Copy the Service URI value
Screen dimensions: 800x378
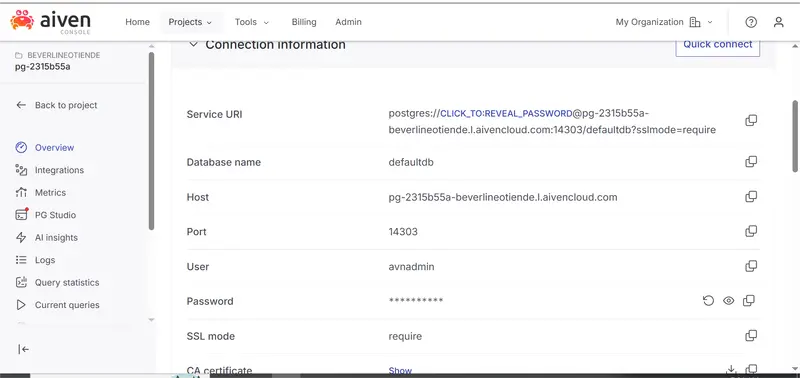(x=751, y=120)
